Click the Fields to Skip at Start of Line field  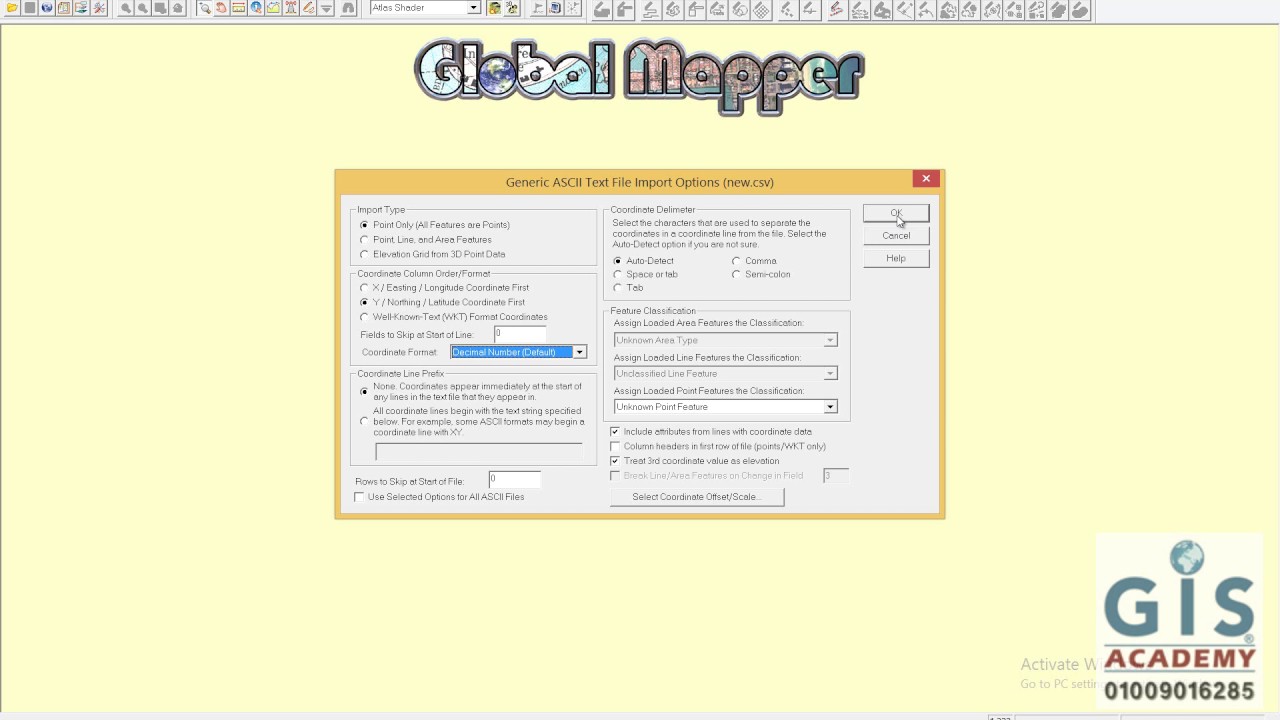(520, 334)
